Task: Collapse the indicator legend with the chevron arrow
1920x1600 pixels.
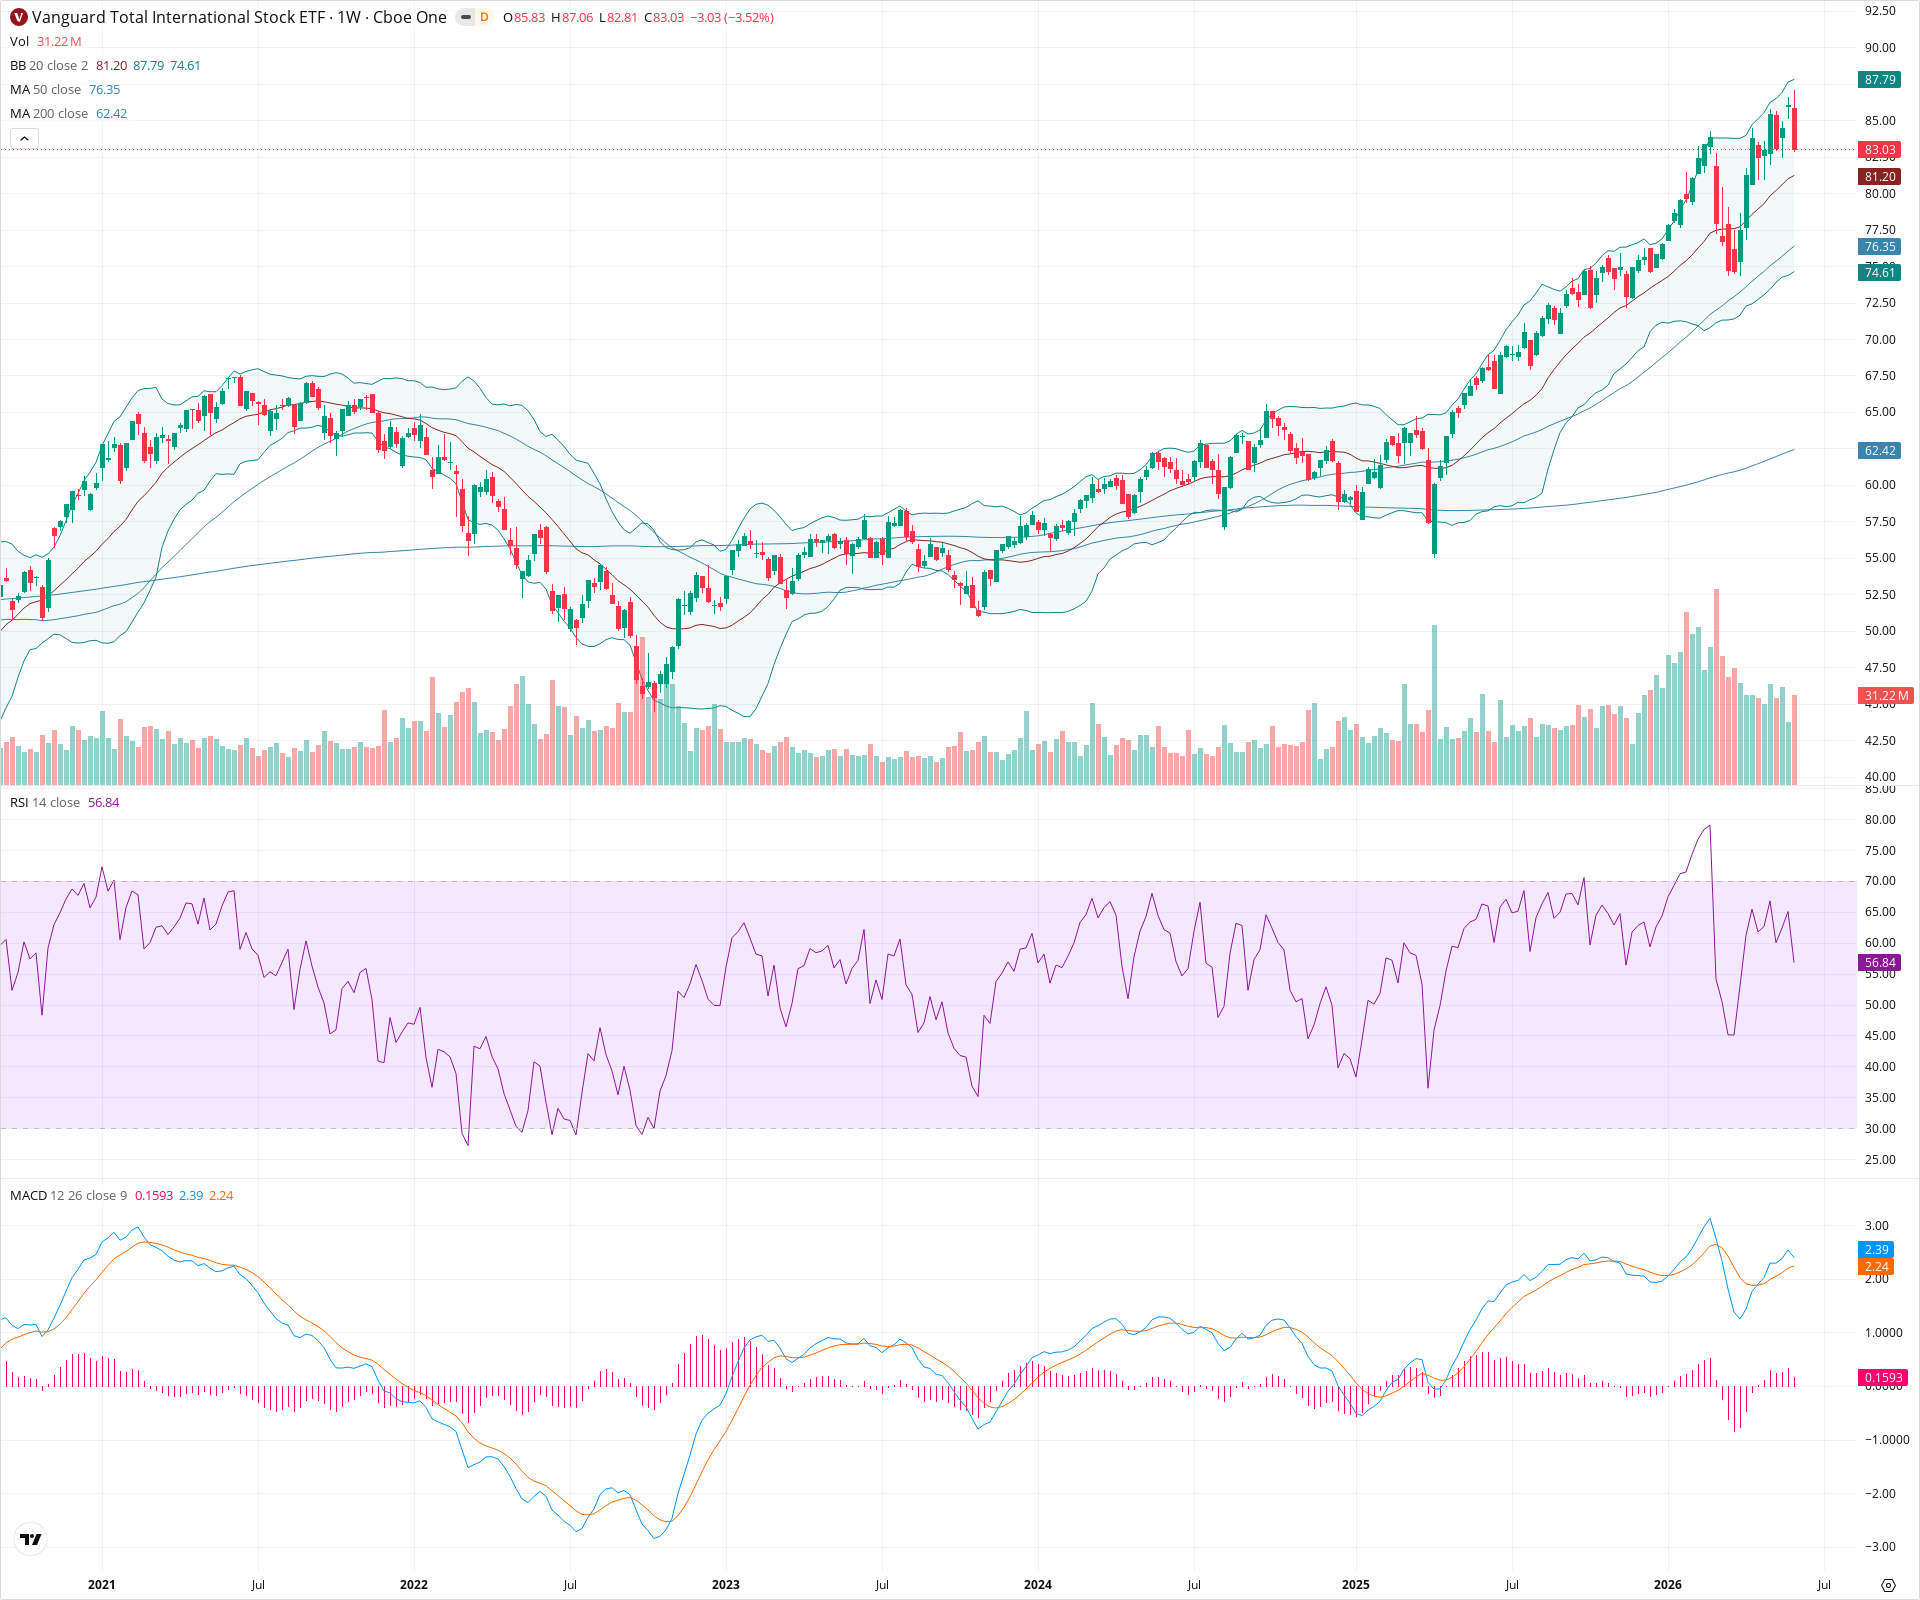Action: pyautogui.click(x=25, y=138)
